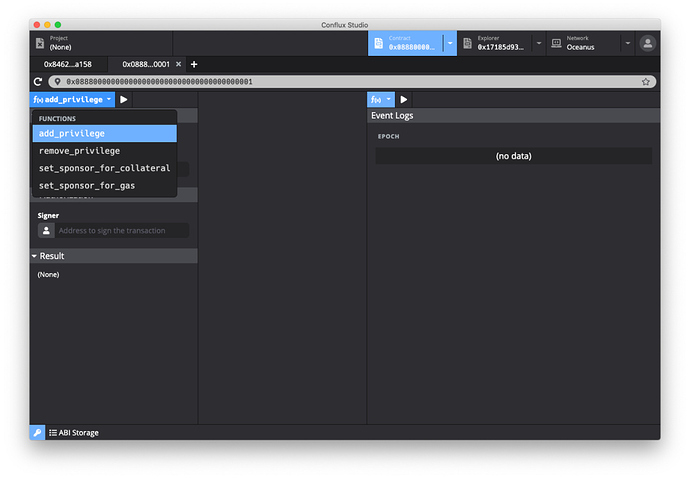Open the user account avatar menu
Image resolution: width=690 pixels, height=479 pixels.
pyautogui.click(x=648, y=43)
